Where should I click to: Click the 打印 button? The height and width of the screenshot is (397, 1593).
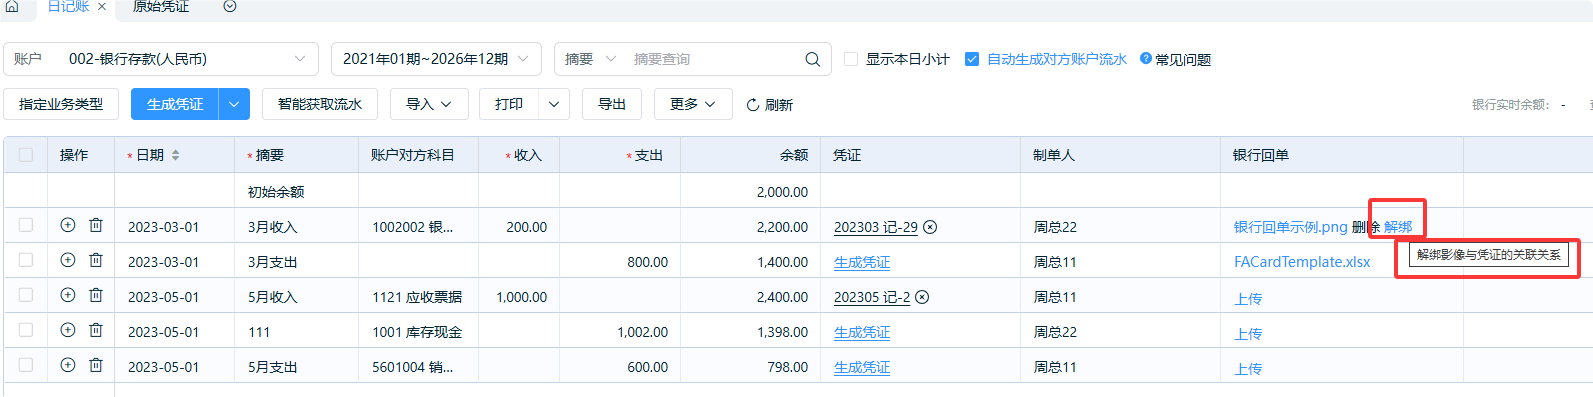[x=509, y=104]
